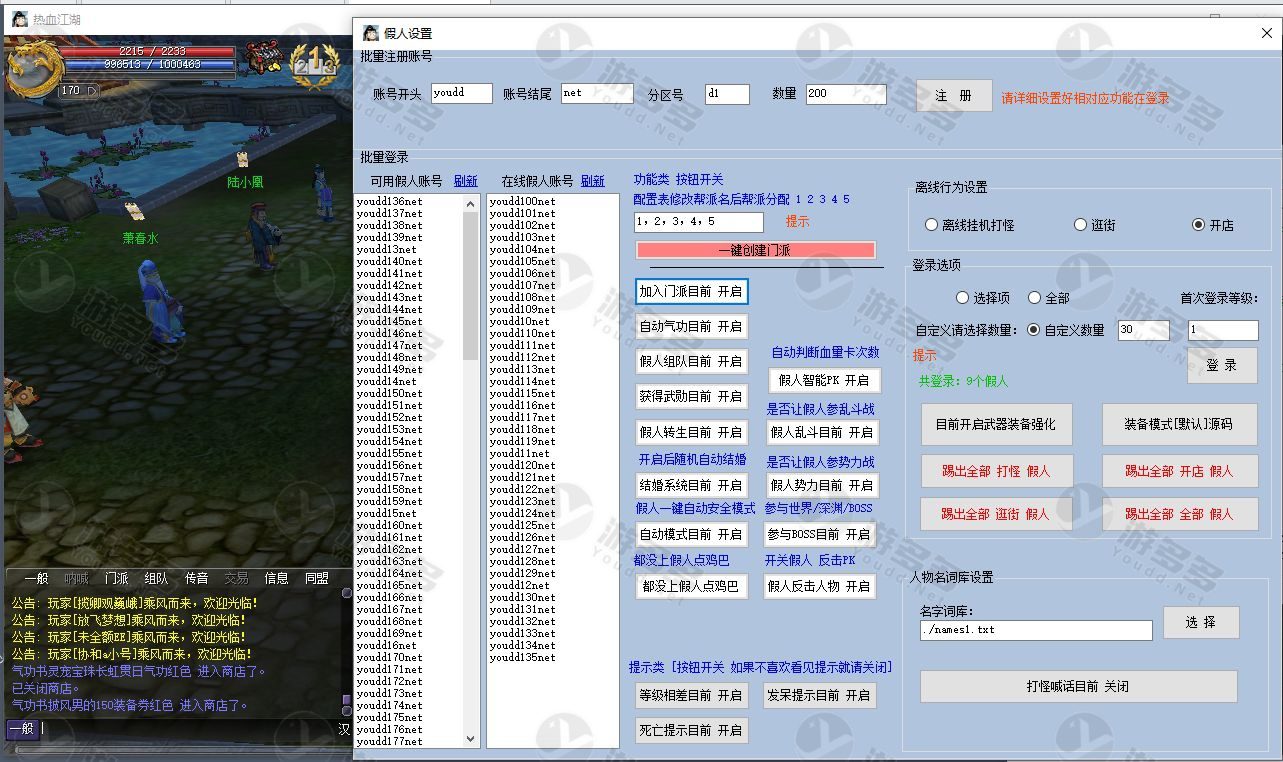The image size is (1283, 762).
Task: Toggle the 死亡提示目前 开启 button
Action: tap(691, 730)
